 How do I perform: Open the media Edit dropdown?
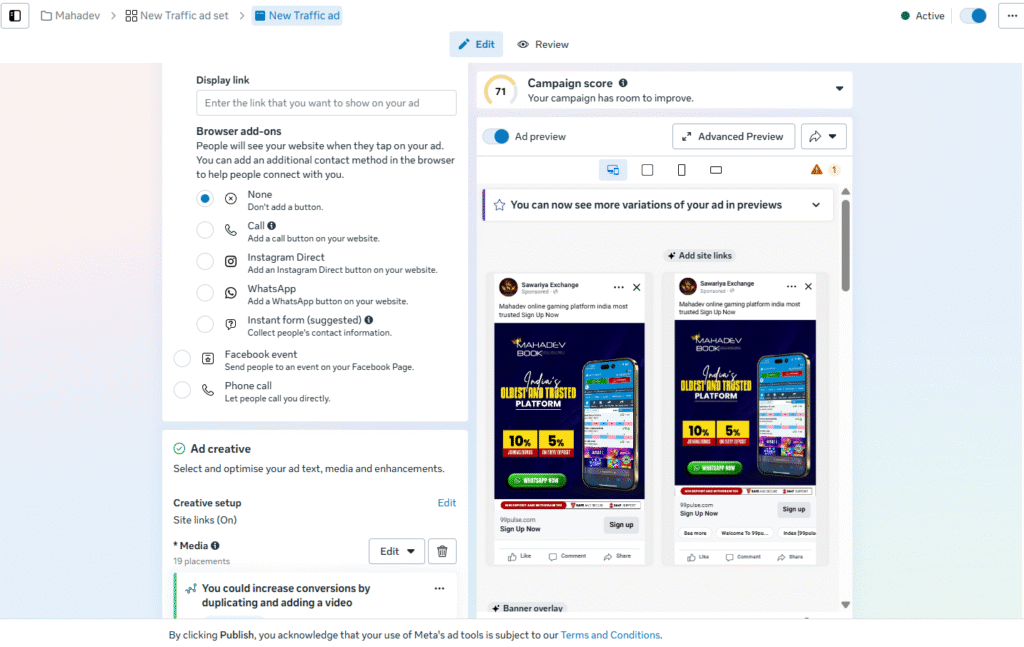(x=396, y=551)
